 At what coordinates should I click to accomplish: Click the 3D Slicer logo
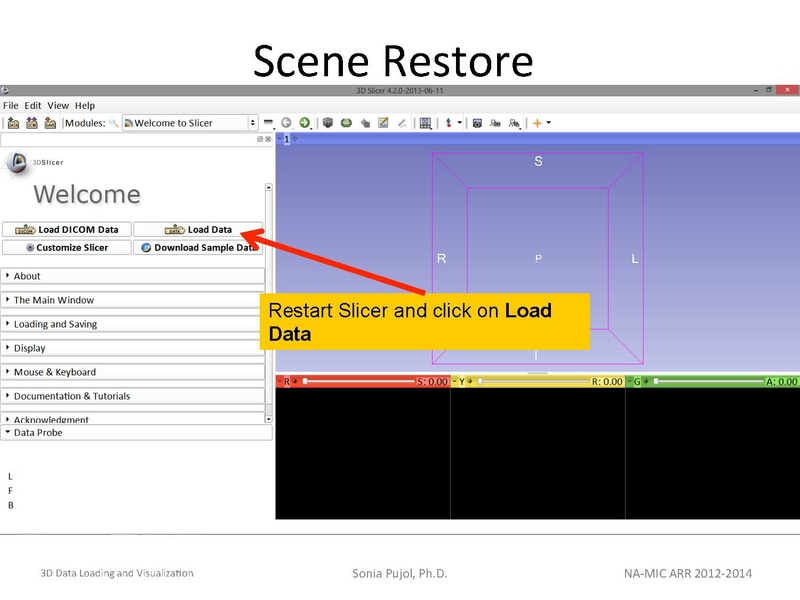[x=33, y=163]
